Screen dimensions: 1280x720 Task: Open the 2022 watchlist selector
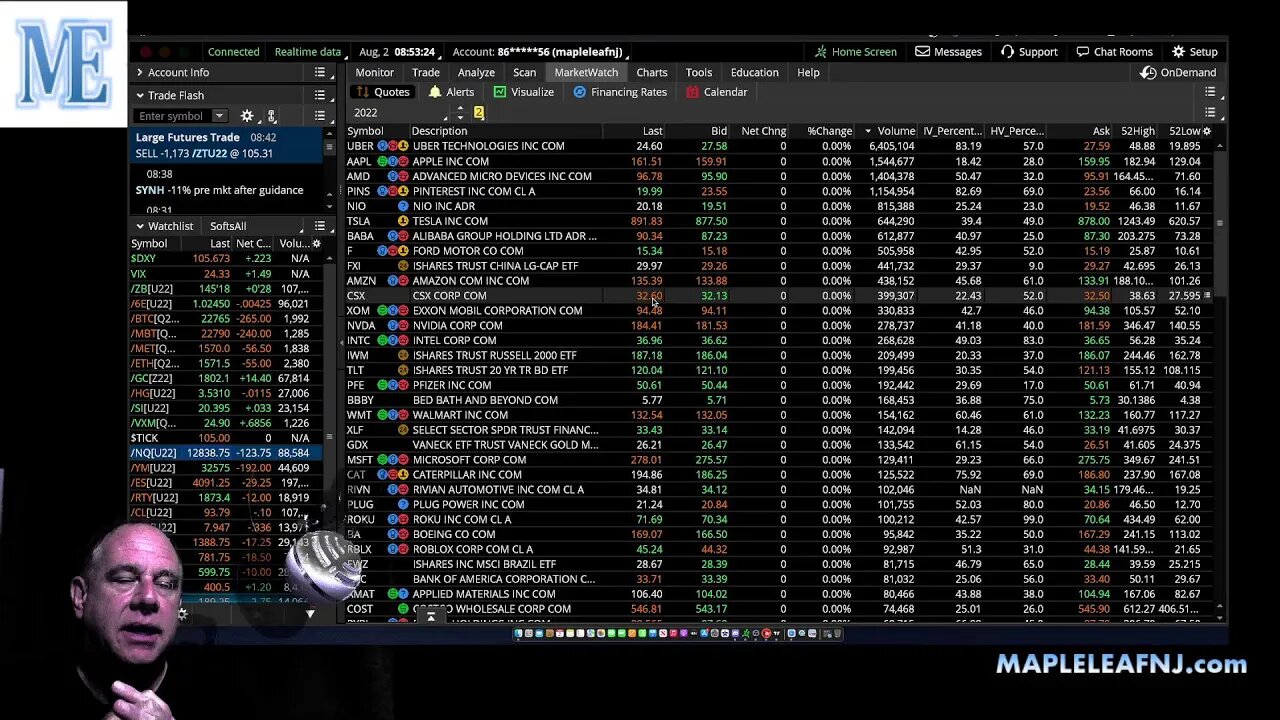click(400, 113)
